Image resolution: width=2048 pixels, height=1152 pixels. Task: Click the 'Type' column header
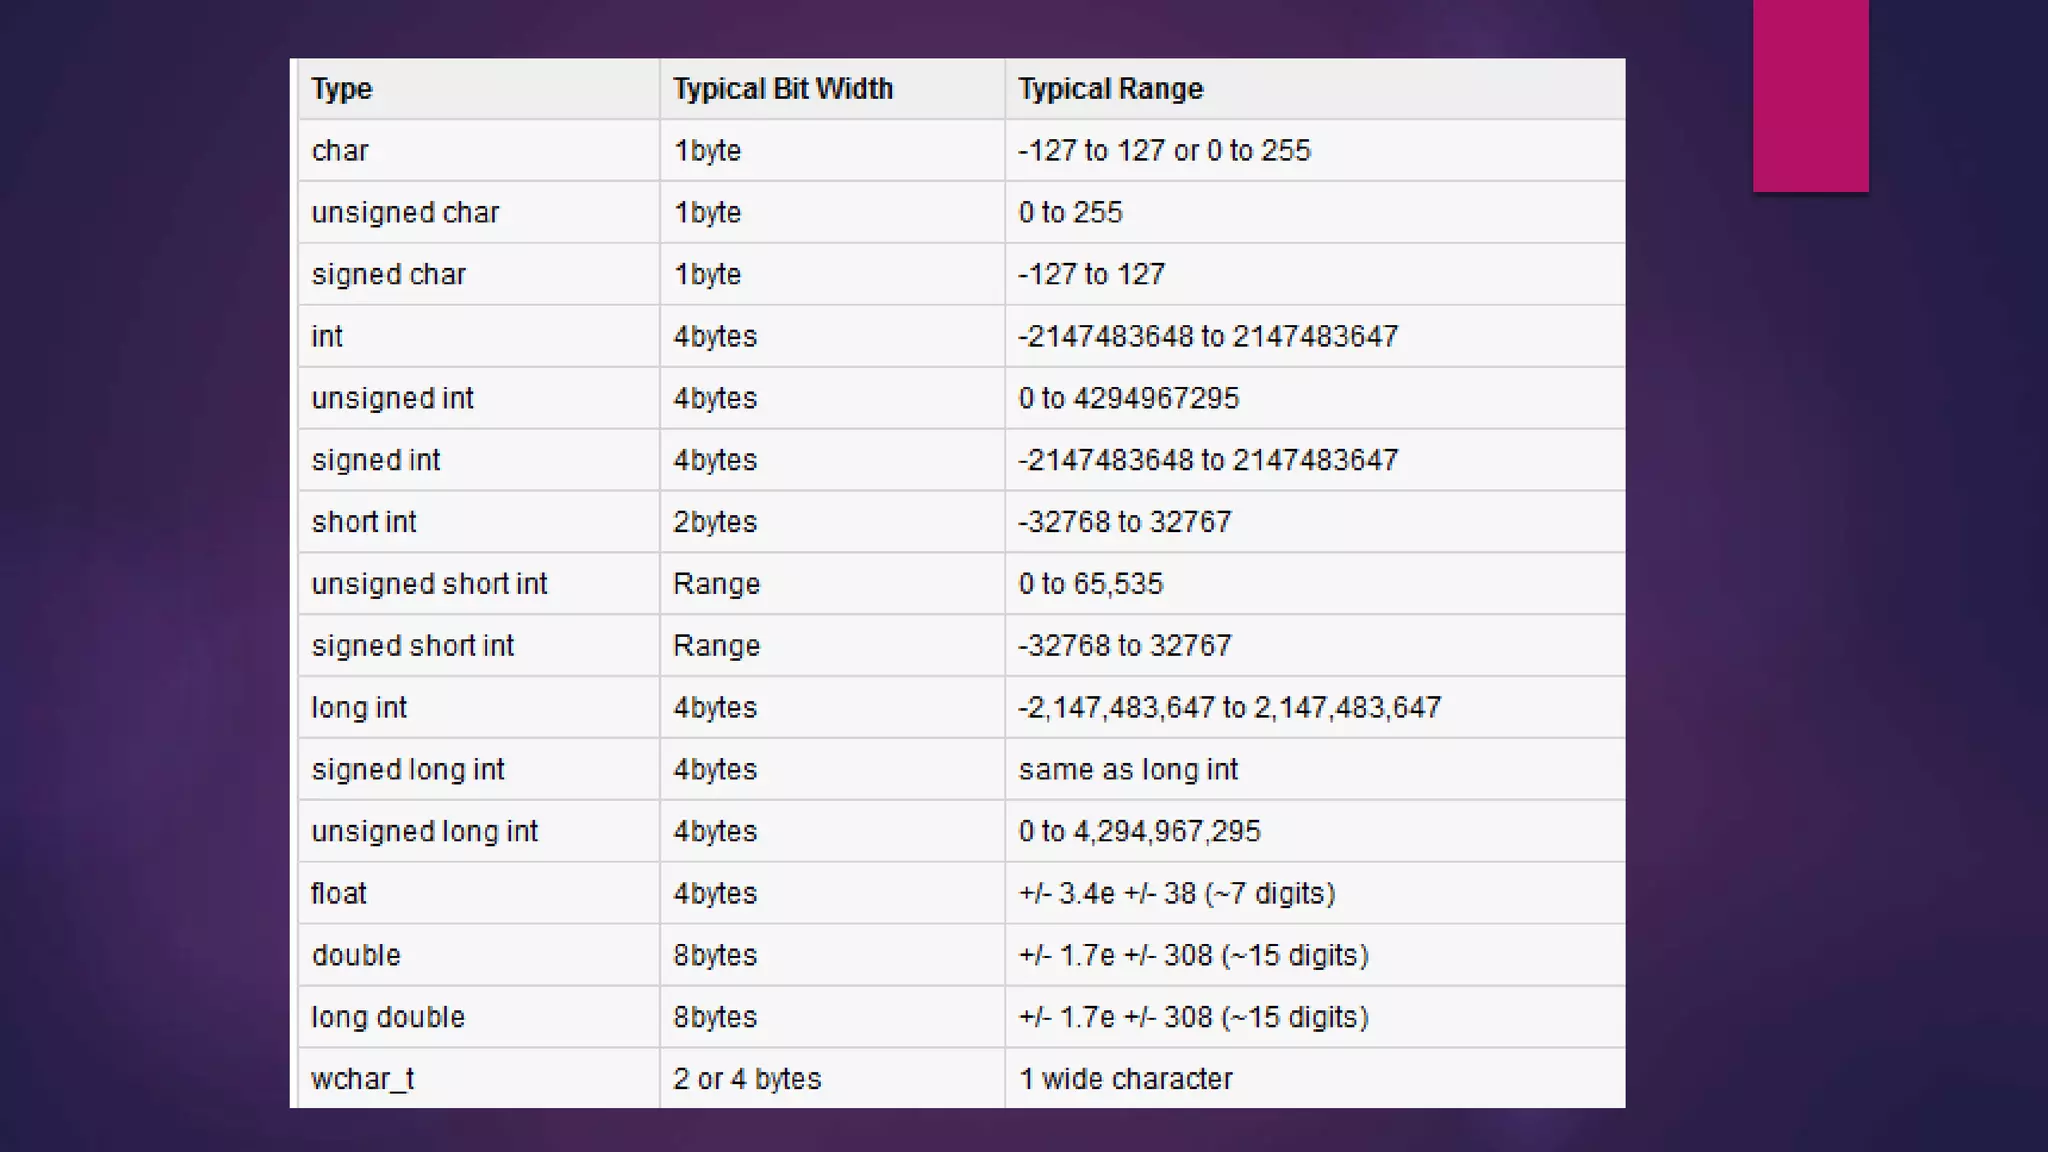tap(342, 89)
